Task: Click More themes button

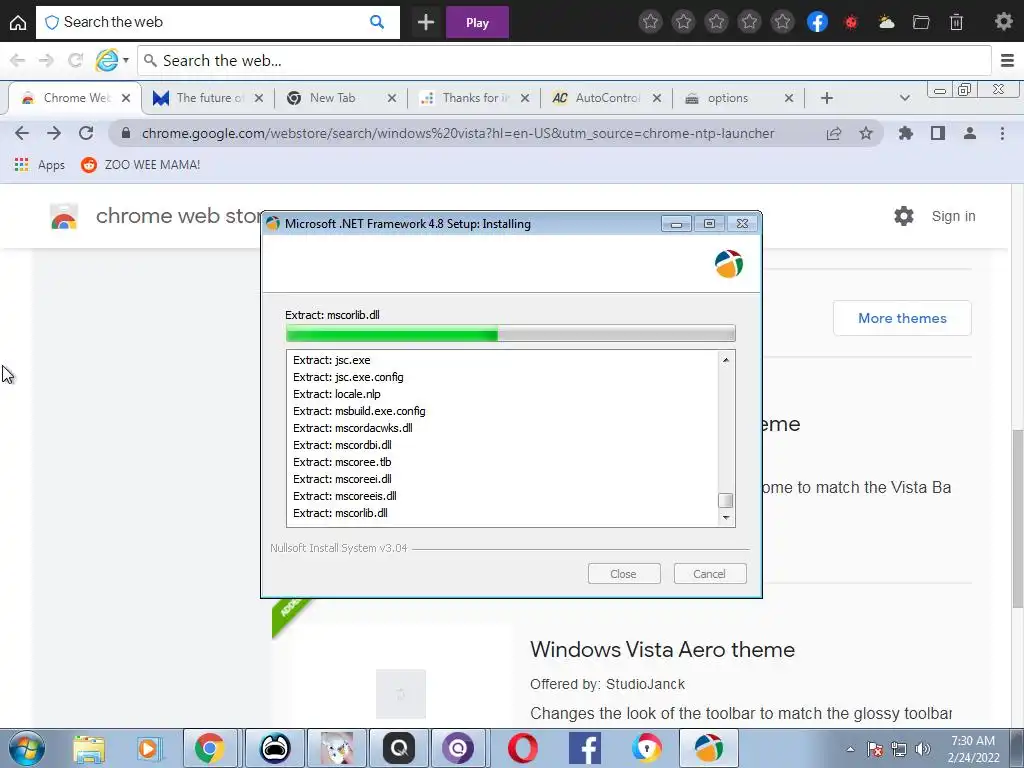Action: 902,318
